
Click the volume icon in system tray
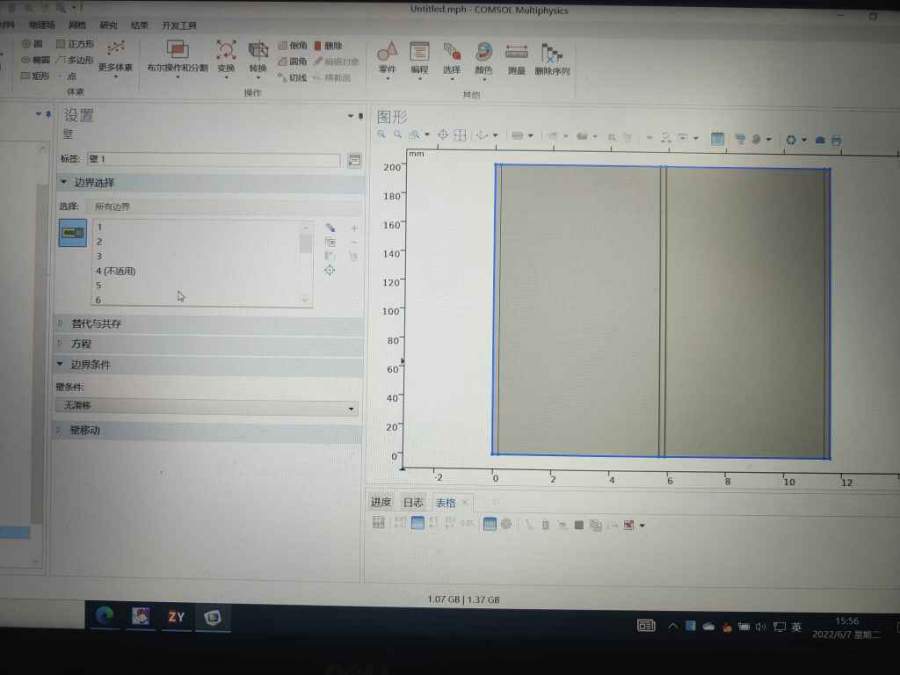point(761,627)
